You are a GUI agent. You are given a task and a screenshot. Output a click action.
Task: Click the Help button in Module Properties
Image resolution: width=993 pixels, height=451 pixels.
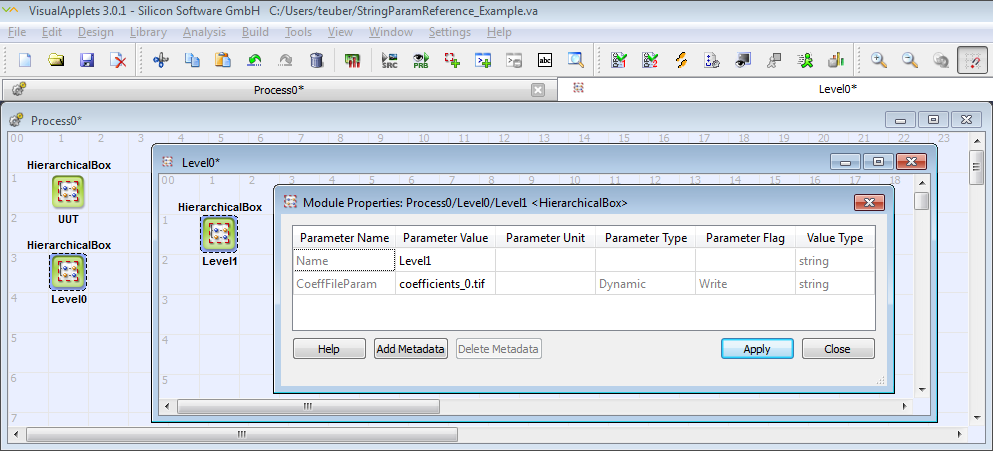tap(329, 349)
